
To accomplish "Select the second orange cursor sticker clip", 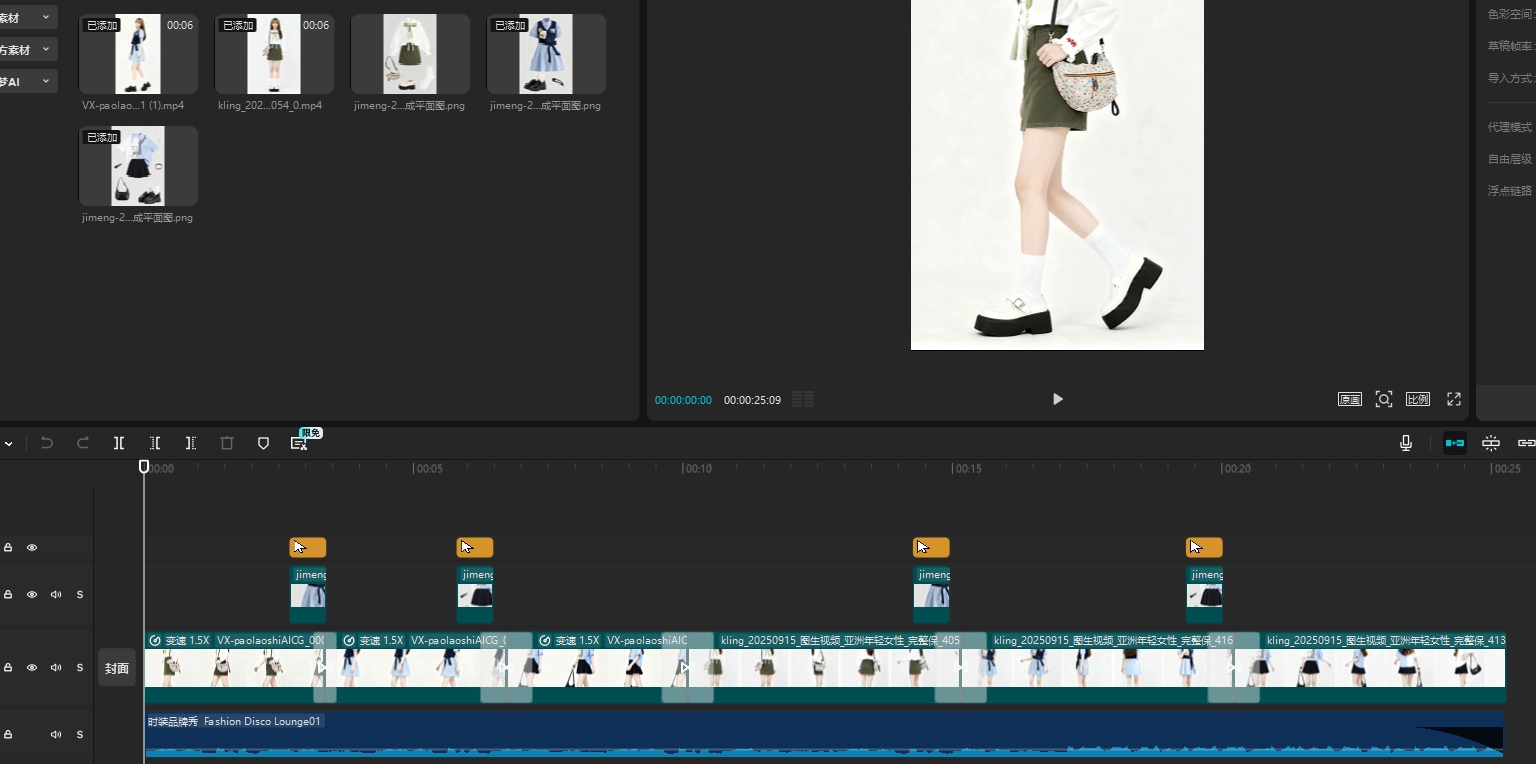I will point(475,548).
